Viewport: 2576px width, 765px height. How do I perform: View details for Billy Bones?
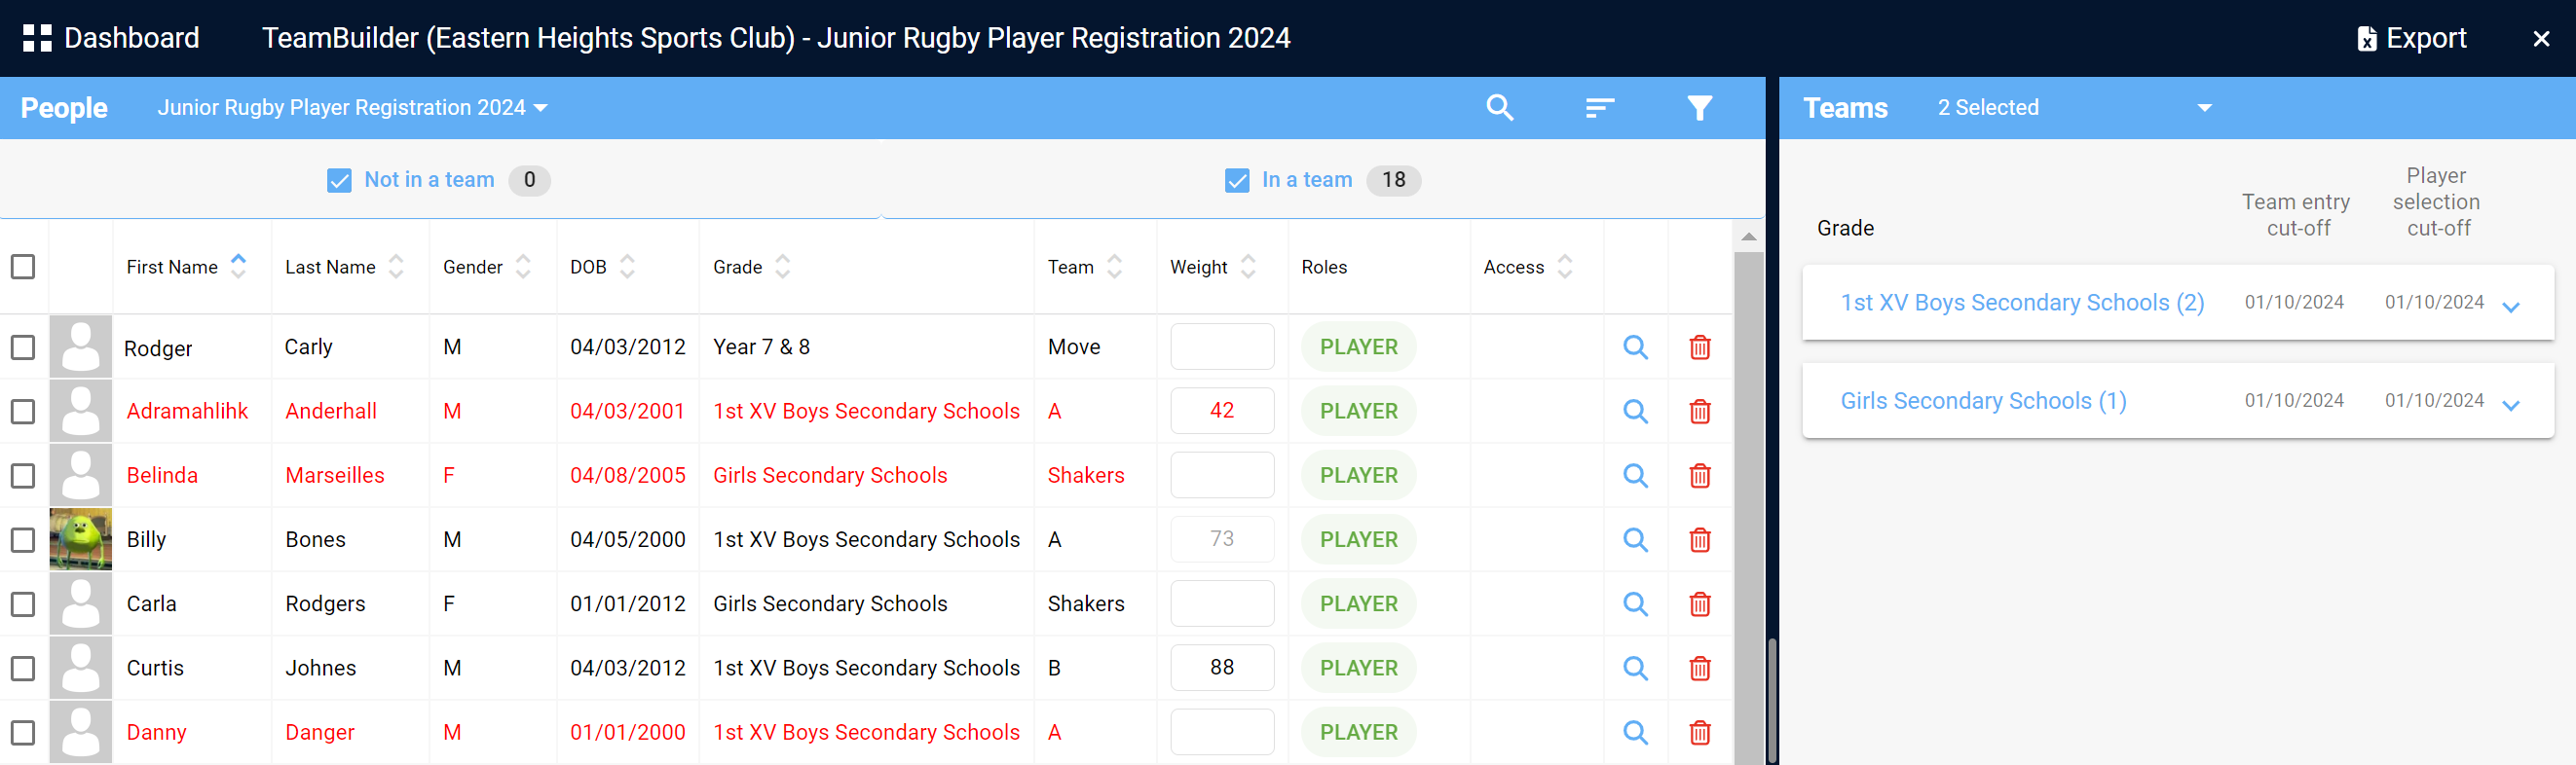pos(1635,539)
